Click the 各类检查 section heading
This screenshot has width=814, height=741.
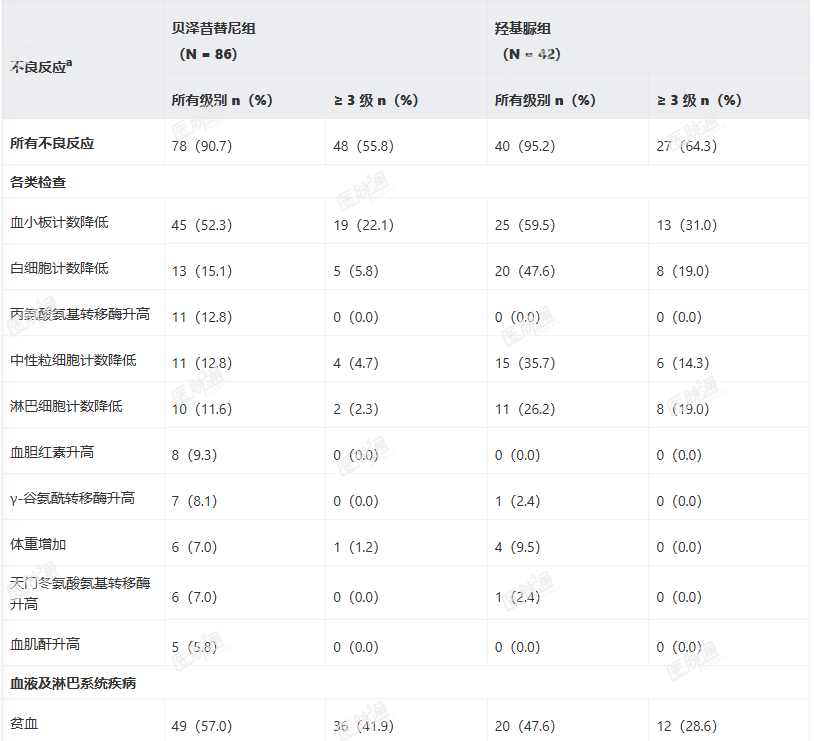(x=38, y=182)
